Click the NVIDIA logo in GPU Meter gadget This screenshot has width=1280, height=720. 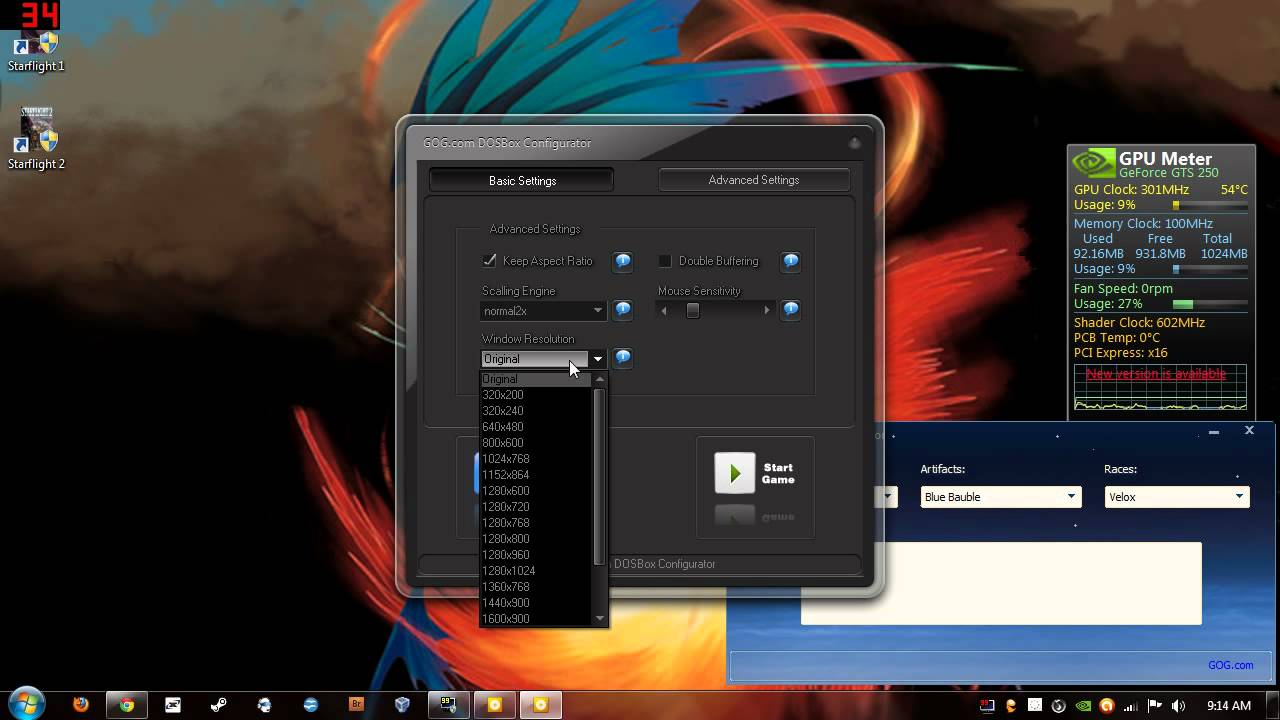(1092, 163)
